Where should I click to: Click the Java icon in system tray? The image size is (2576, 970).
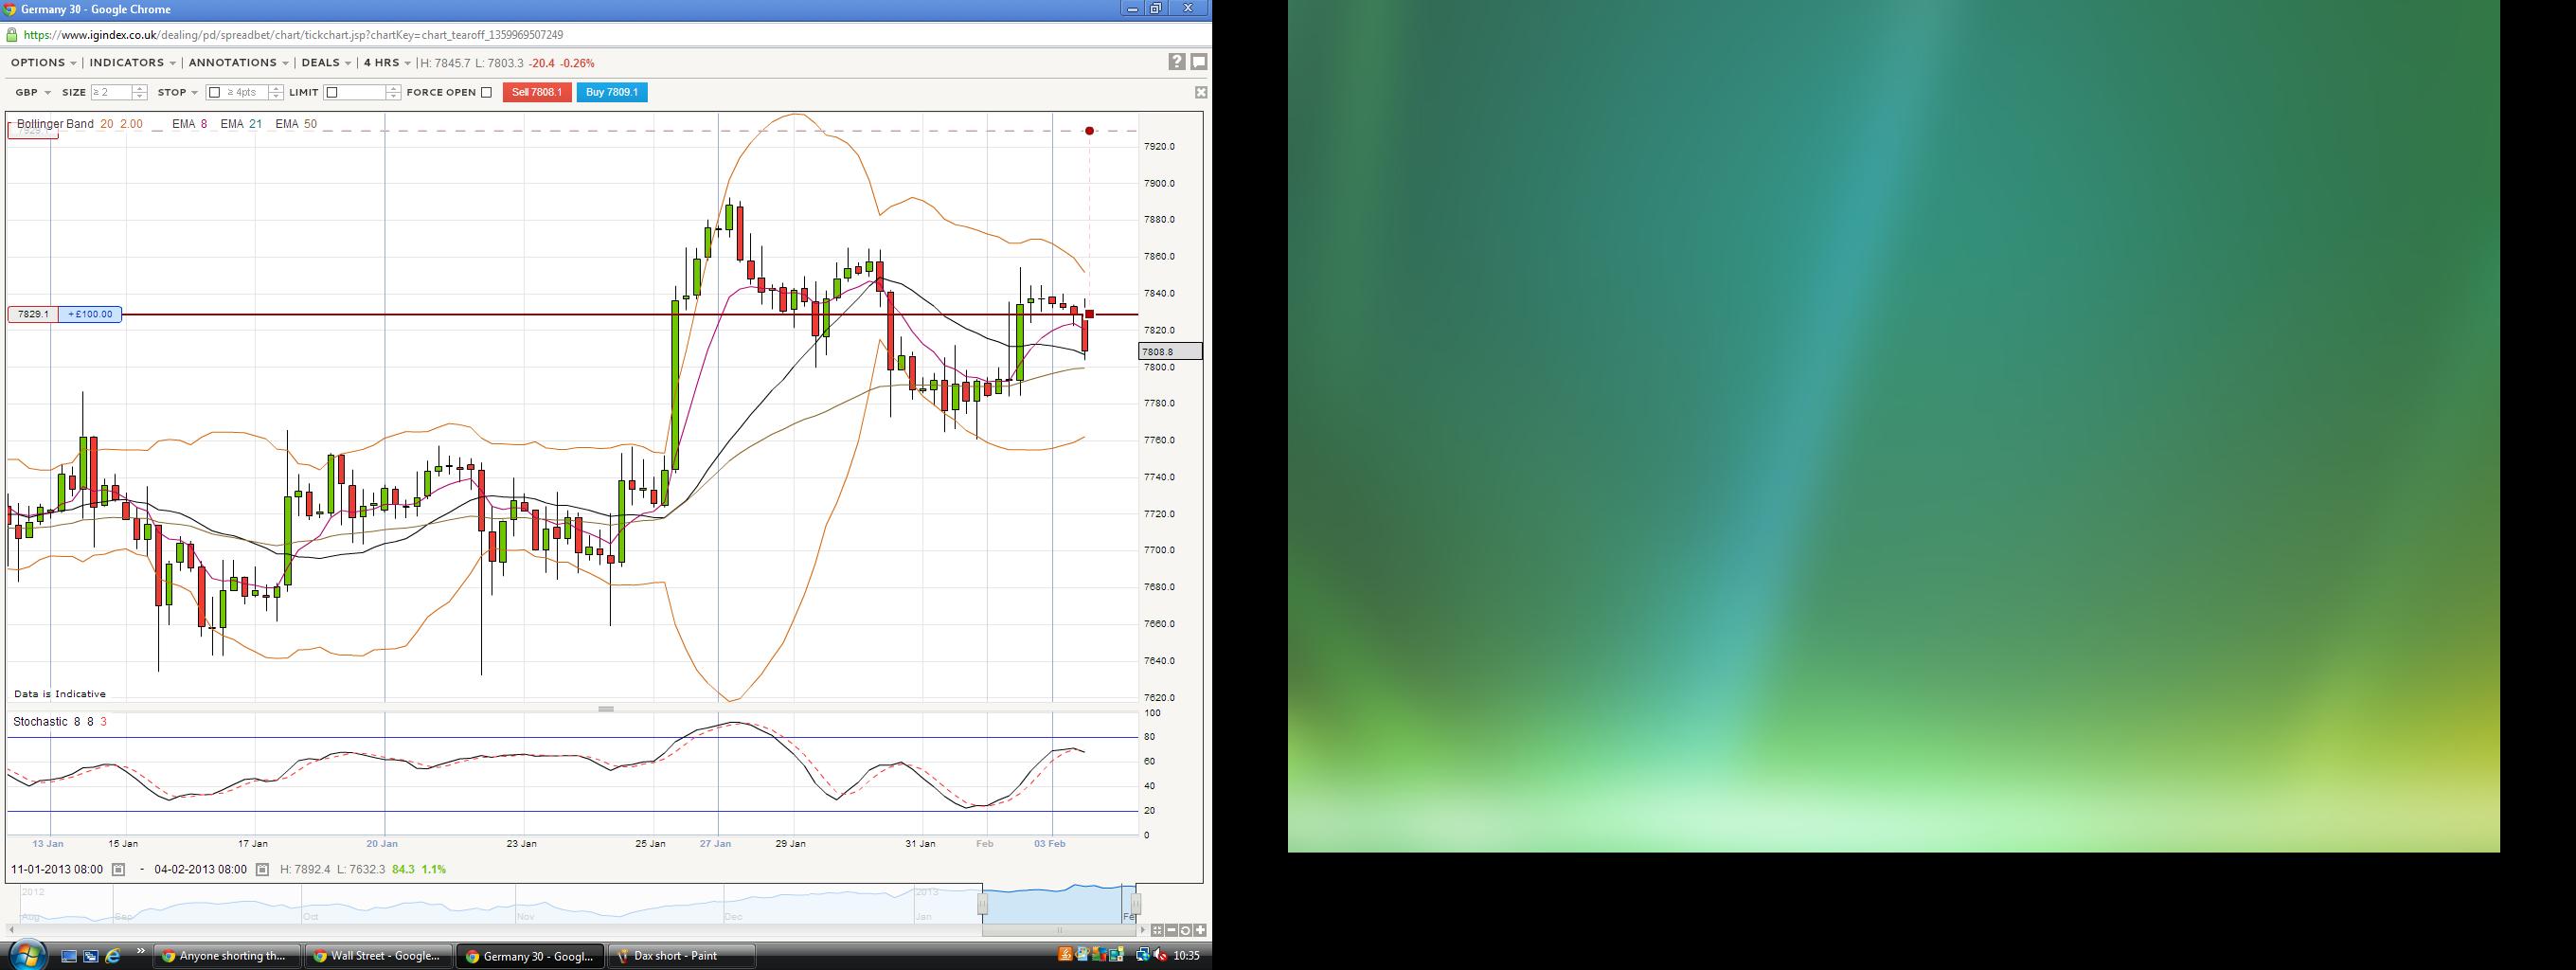[x=1066, y=956]
